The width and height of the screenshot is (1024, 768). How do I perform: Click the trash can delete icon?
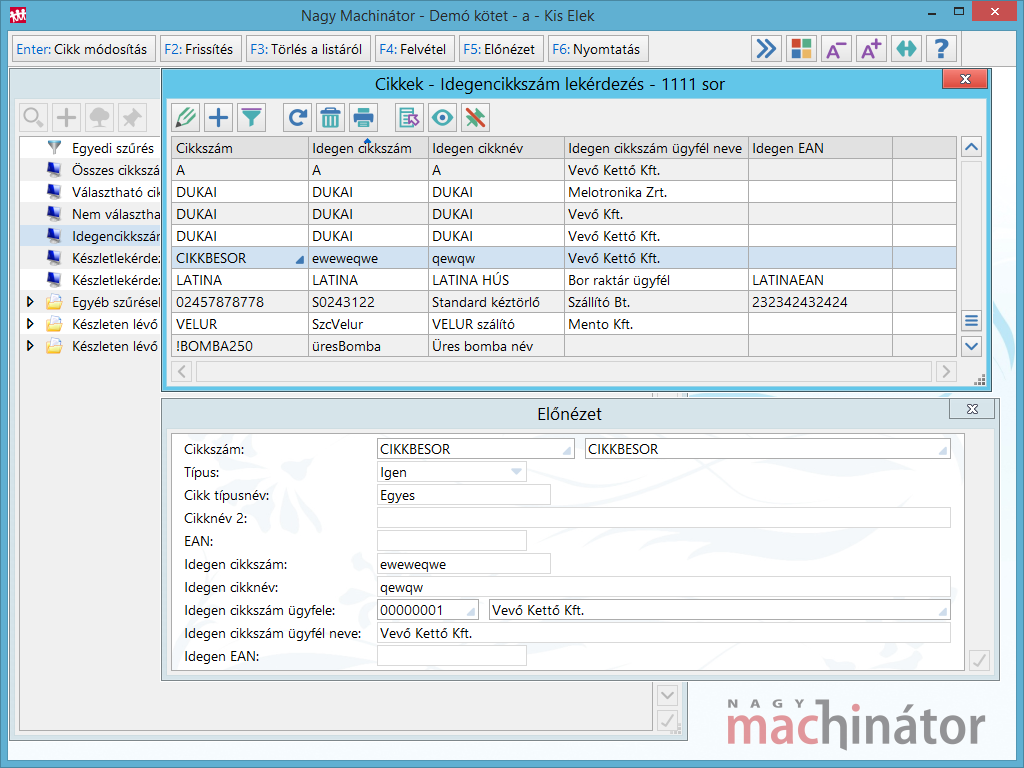click(x=330, y=118)
